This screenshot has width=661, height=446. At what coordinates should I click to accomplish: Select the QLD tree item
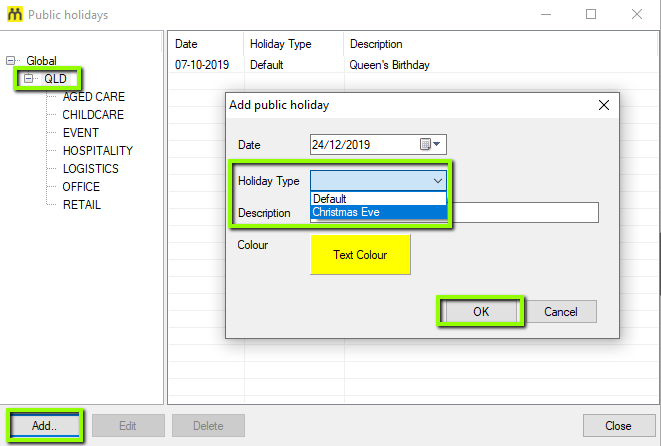[x=55, y=78]
